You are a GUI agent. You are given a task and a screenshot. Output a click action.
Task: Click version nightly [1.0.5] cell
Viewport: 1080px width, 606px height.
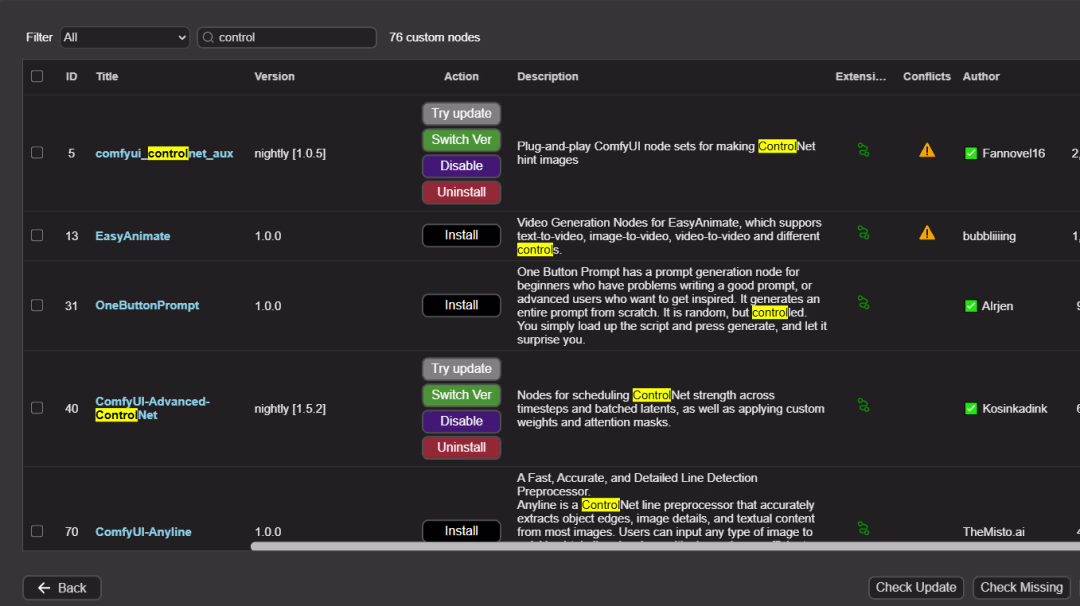click(290, 153)
